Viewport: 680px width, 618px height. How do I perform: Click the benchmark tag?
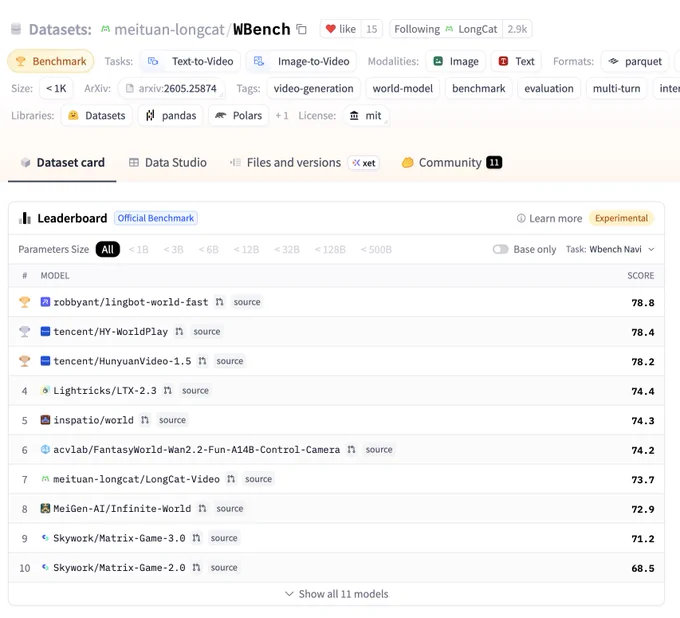[x=479, y=88]
